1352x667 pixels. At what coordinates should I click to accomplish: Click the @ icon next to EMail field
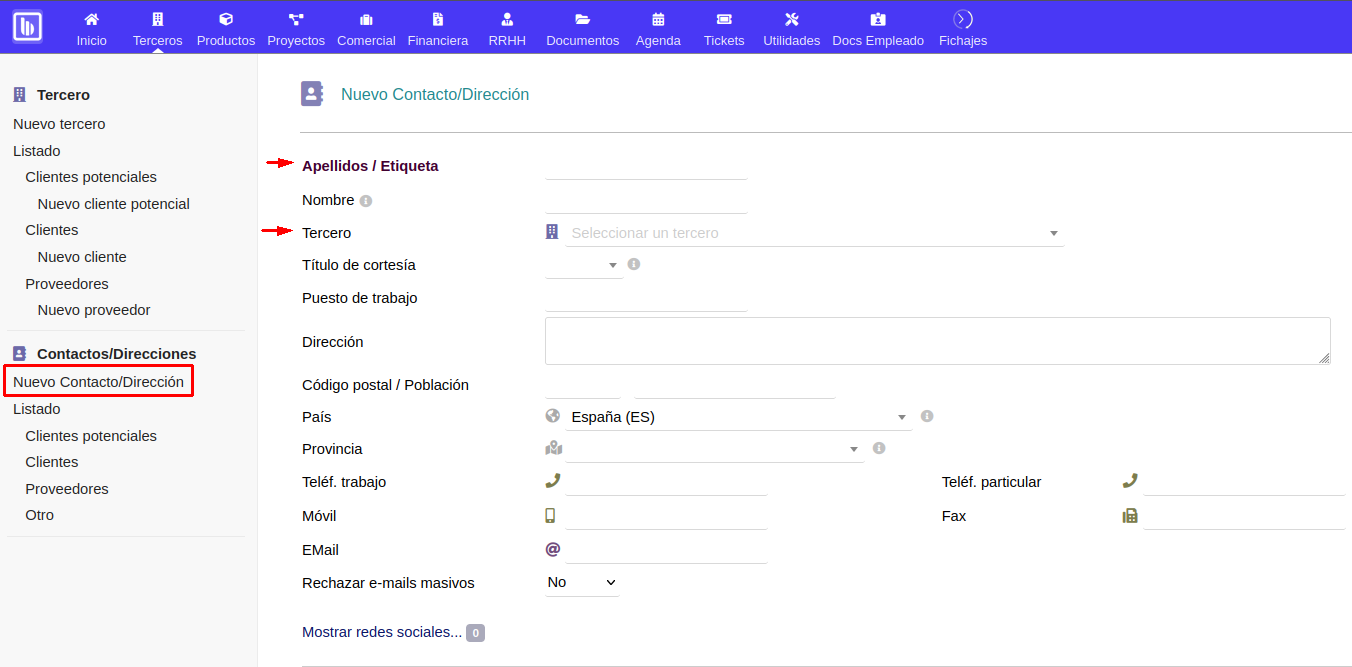click(552, 548)
